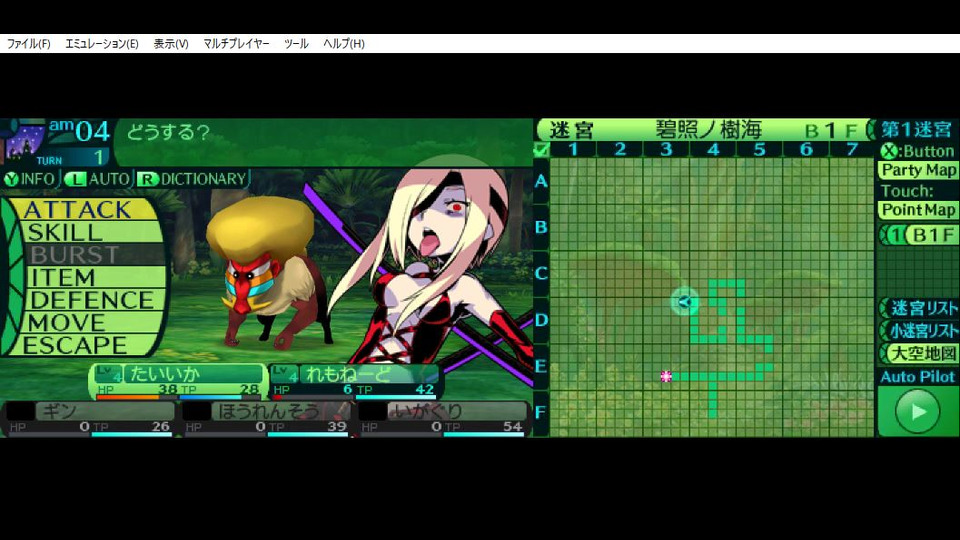Screen dimensions: 960x540
Task: Select the DEFENCE battle command
Action: [x=95, y=300]
